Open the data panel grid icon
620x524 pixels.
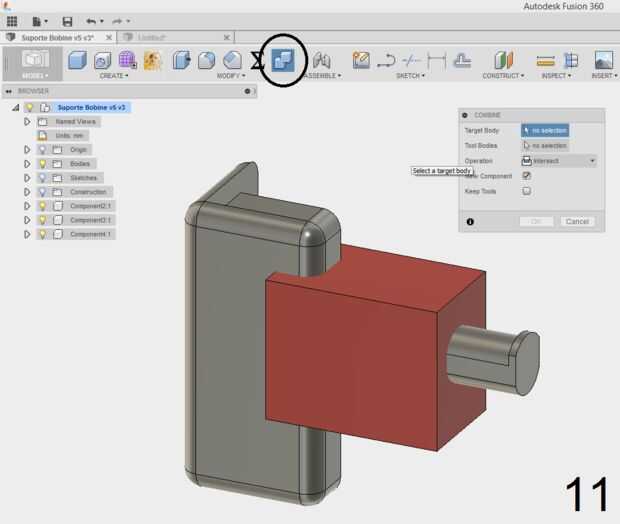[12, 21]
